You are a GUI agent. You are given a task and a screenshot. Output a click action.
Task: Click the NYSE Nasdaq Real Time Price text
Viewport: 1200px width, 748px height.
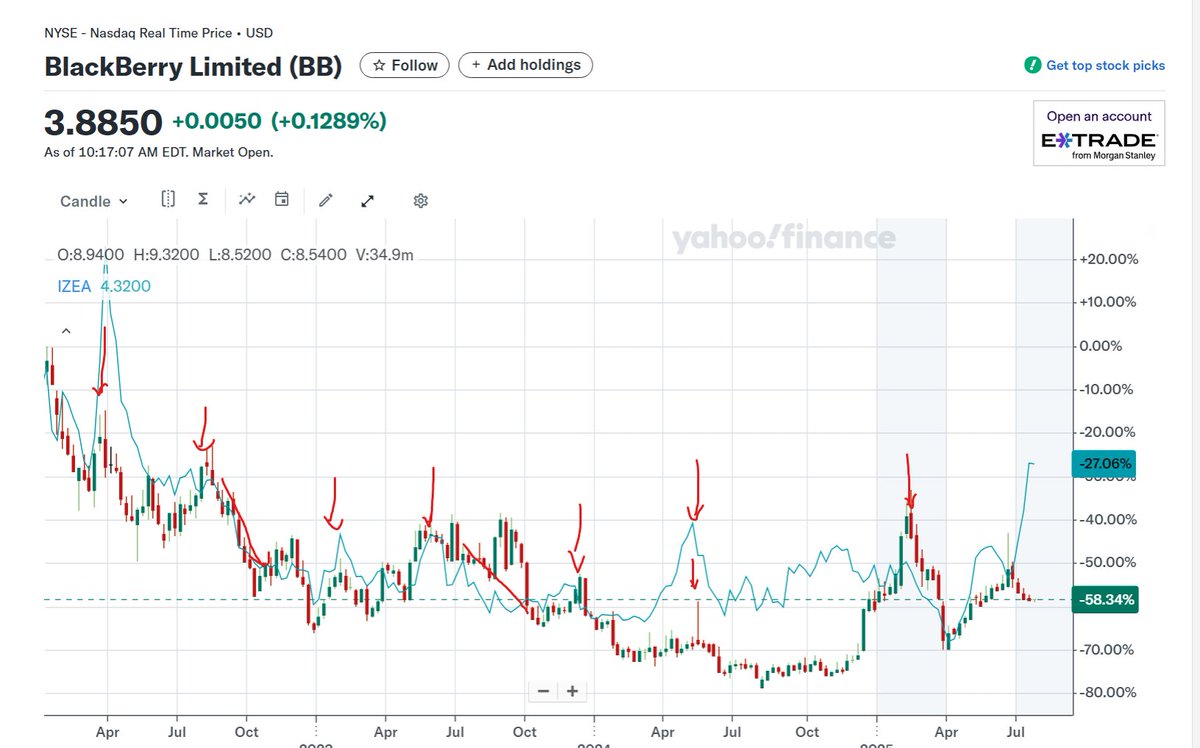click(x=158, y=33)
